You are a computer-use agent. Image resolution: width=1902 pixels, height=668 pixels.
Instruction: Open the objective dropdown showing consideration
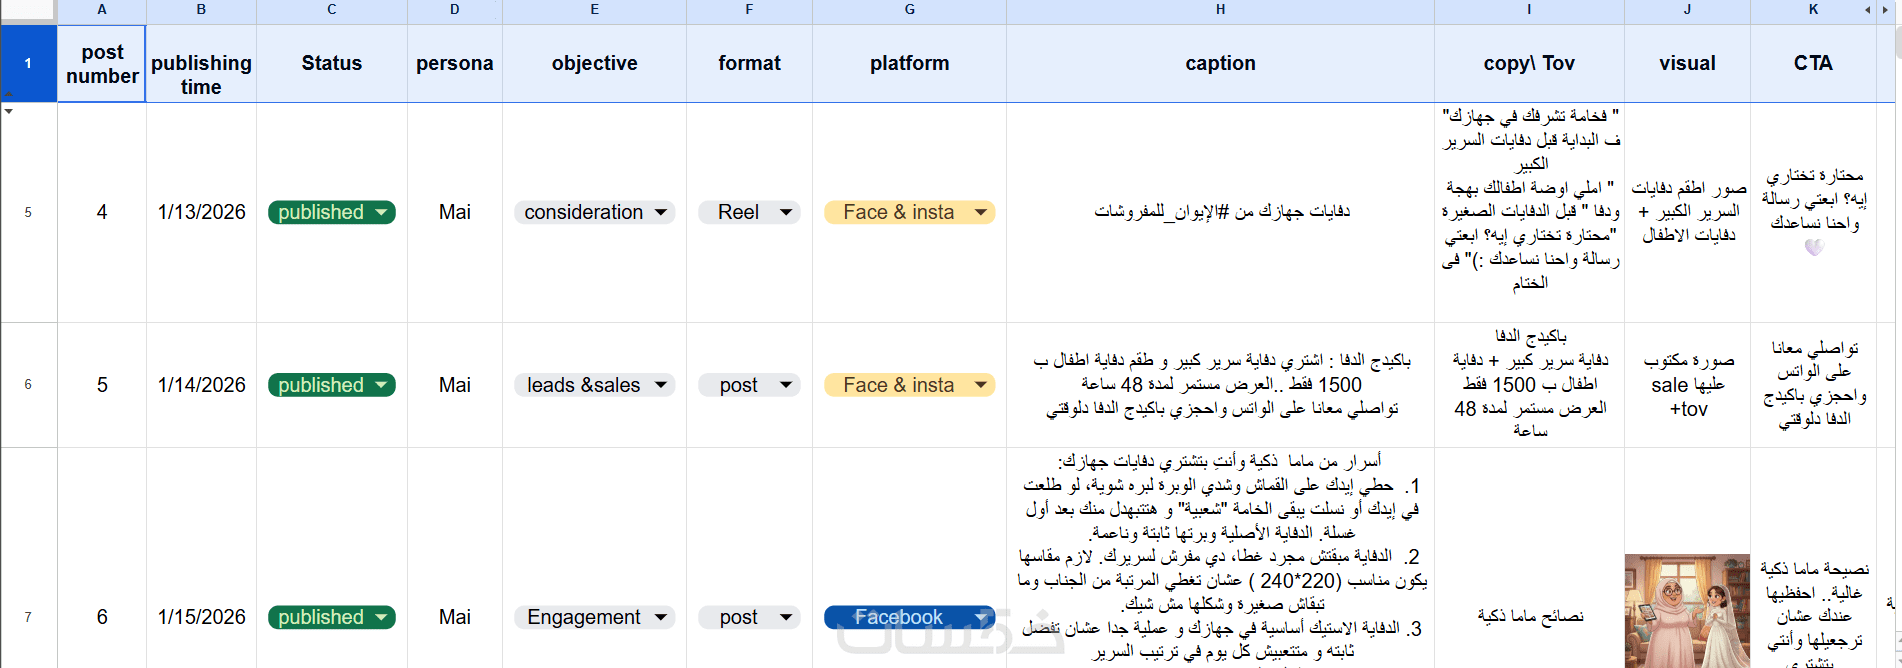(661, 213)
